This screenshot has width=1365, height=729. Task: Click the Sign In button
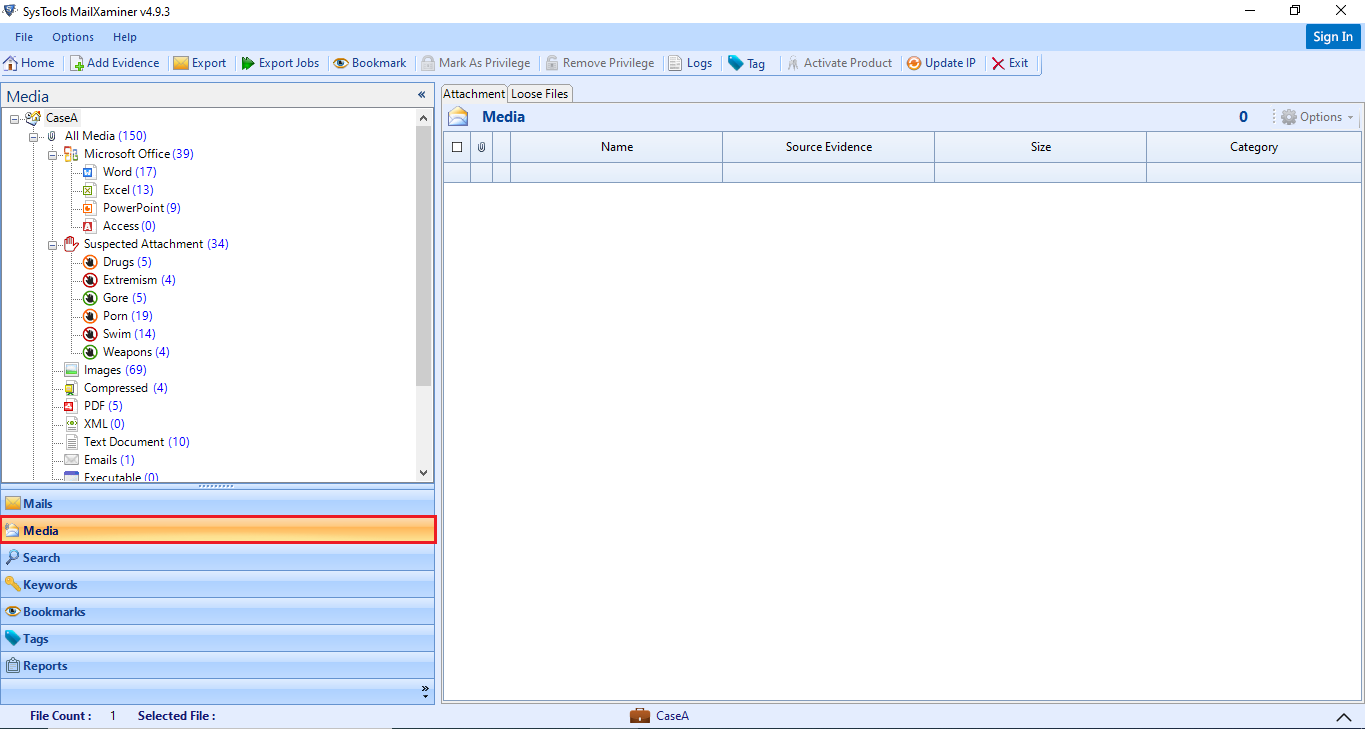1333,37
